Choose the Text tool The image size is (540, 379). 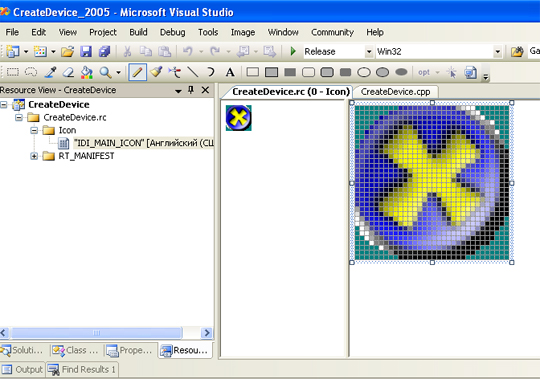pyautogui.click(x=230, y=72)
